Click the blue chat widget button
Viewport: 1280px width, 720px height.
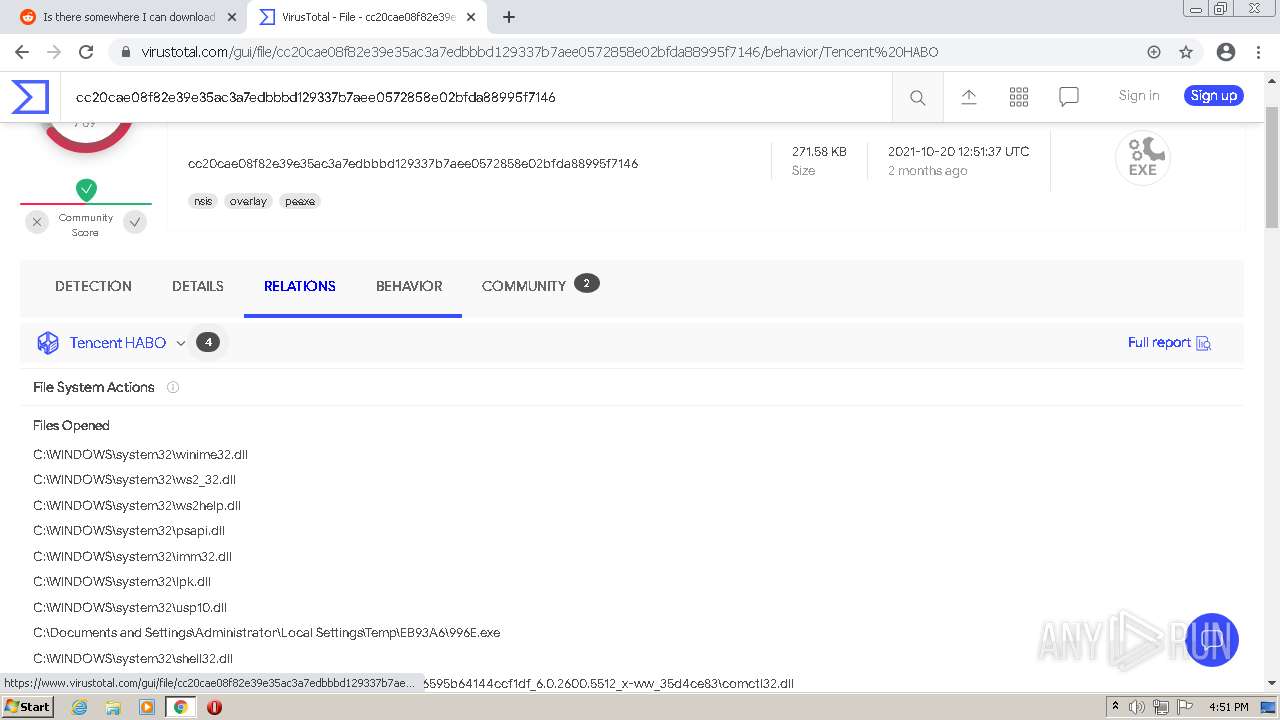tap(1212, 639)
